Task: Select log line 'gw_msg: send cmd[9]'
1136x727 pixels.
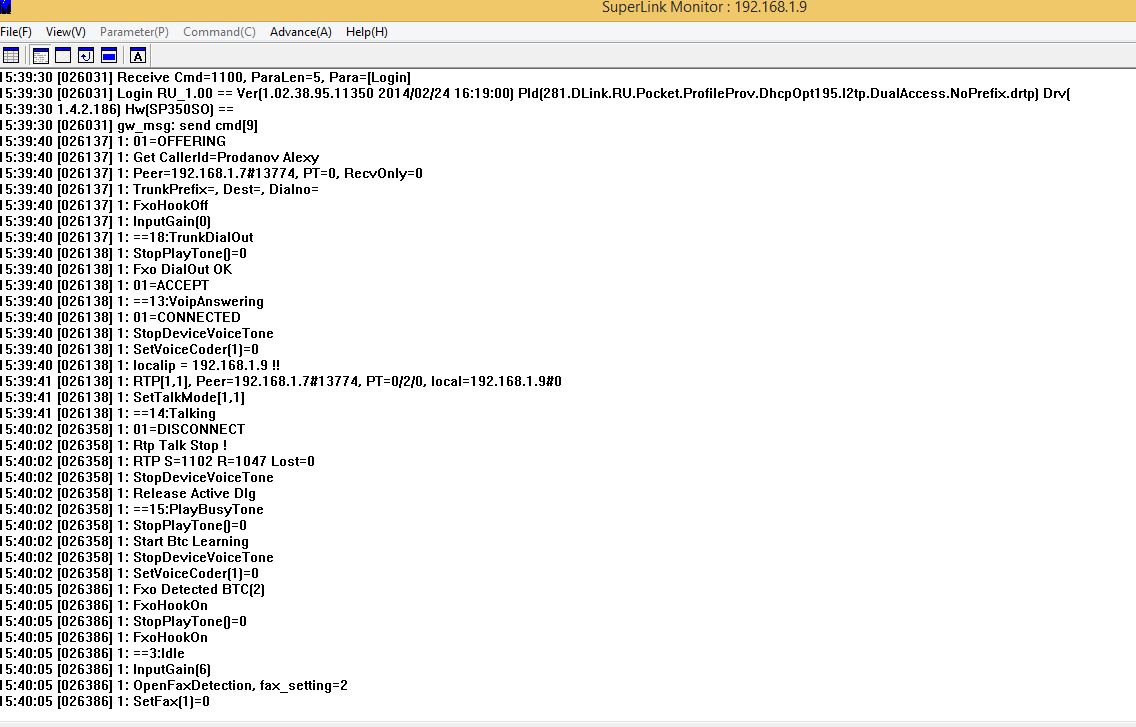Action: pyautogui.click(x=129, y=125)
